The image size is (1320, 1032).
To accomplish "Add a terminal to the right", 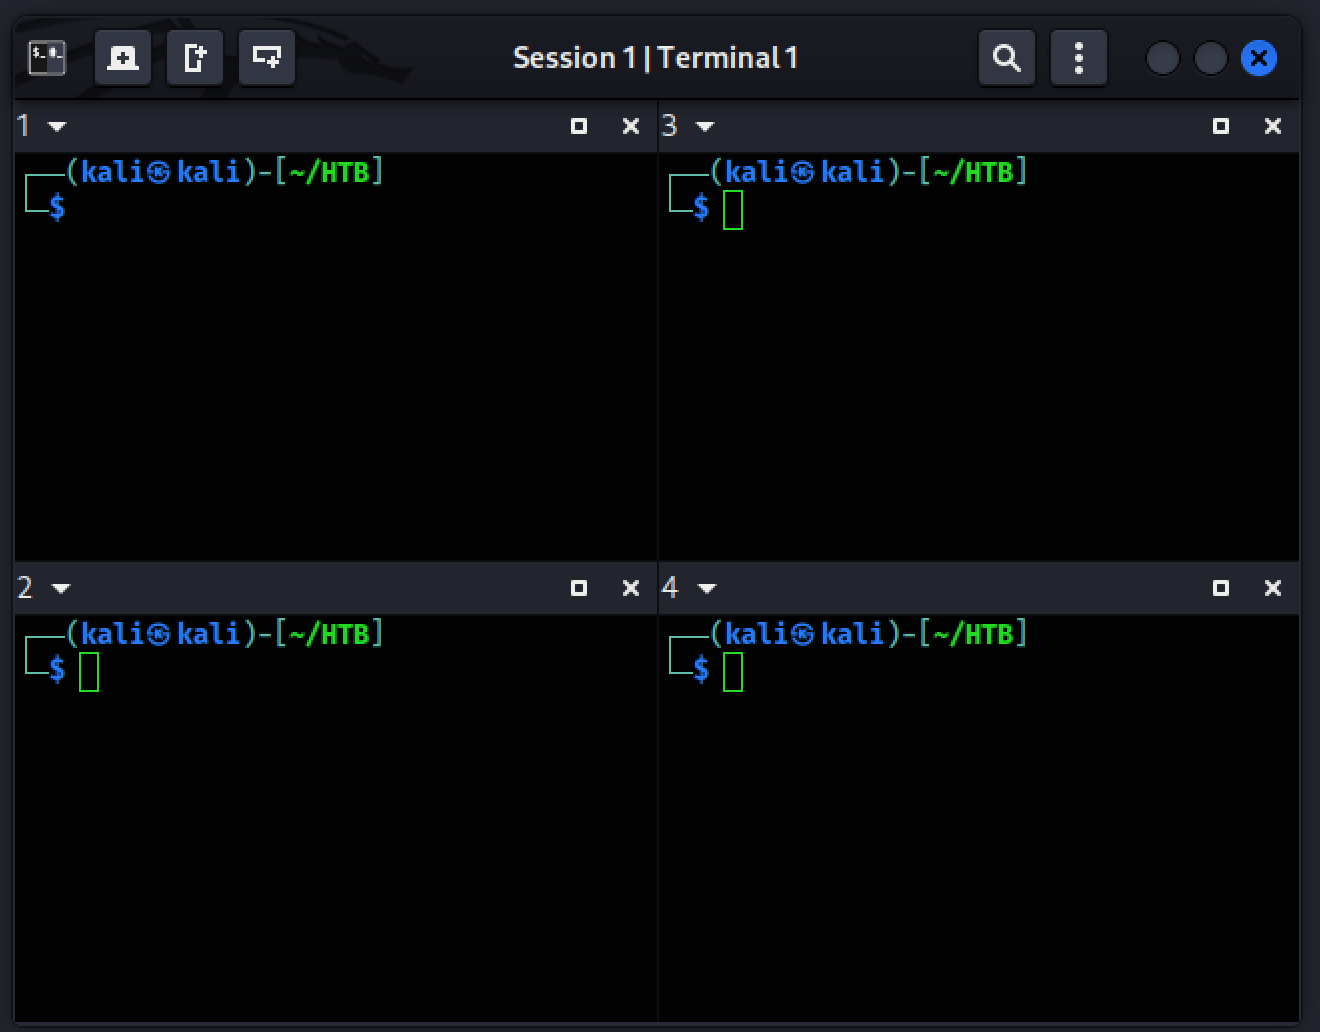I will coord(195,58).
